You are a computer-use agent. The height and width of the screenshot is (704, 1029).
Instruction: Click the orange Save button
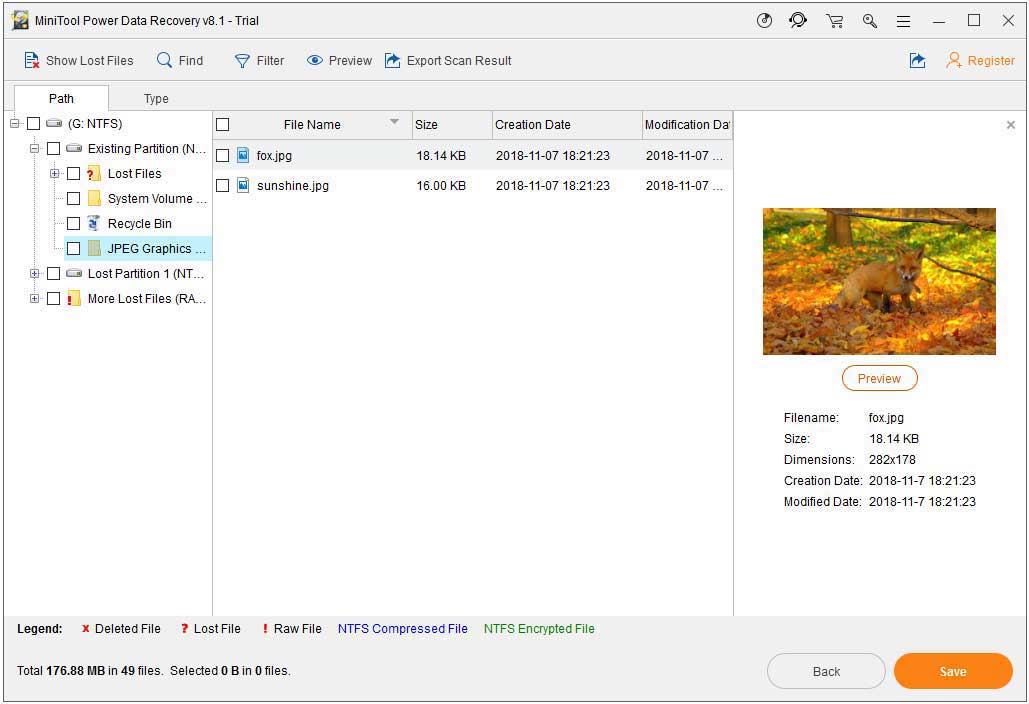952,671
